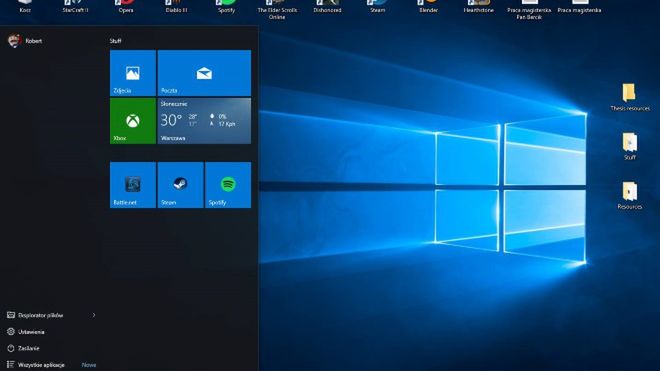Select The Elder Scrolls Online desktop shortcut
Screen dimensions: 660x371
(277, 10)
